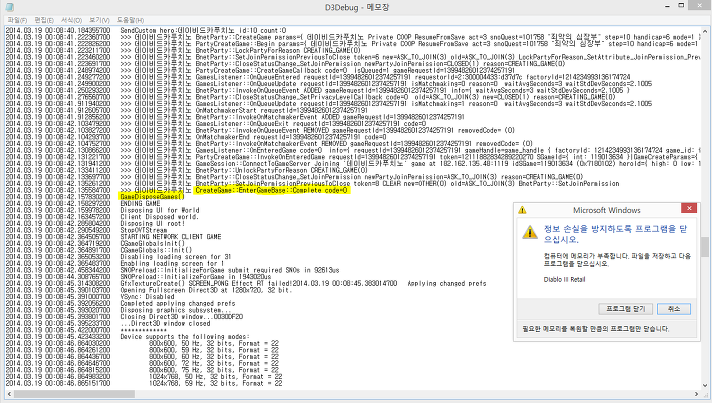The image size is (712, 403).
Task: Click the 1024x768, 59 Hz mode line
Action: tap(216, 383)
